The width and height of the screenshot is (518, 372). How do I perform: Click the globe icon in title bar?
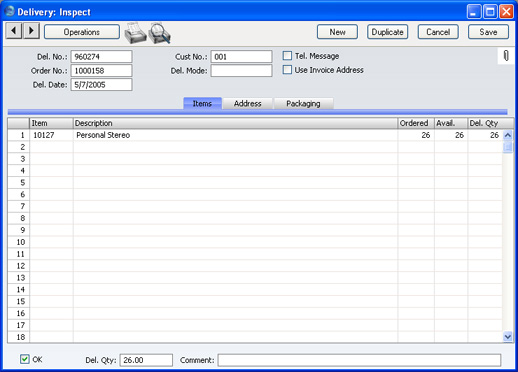click(9, 11)
